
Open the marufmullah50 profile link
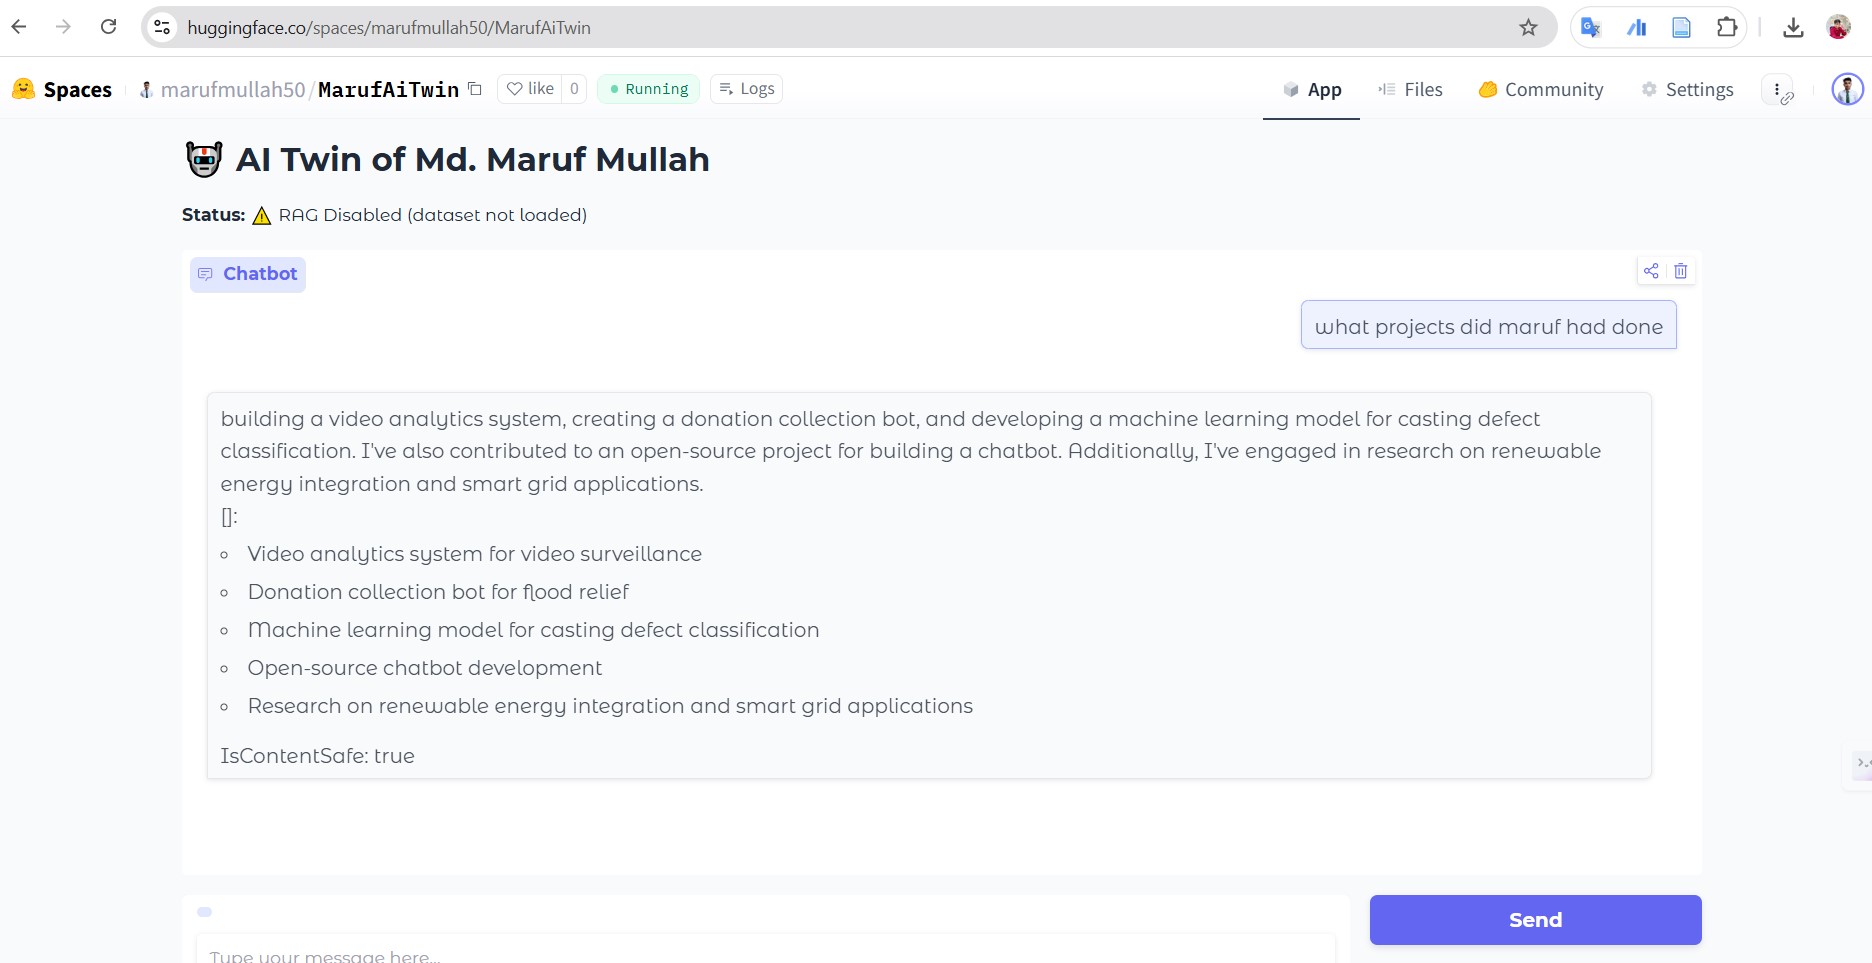pyautogui.click(x=232, y=90)
